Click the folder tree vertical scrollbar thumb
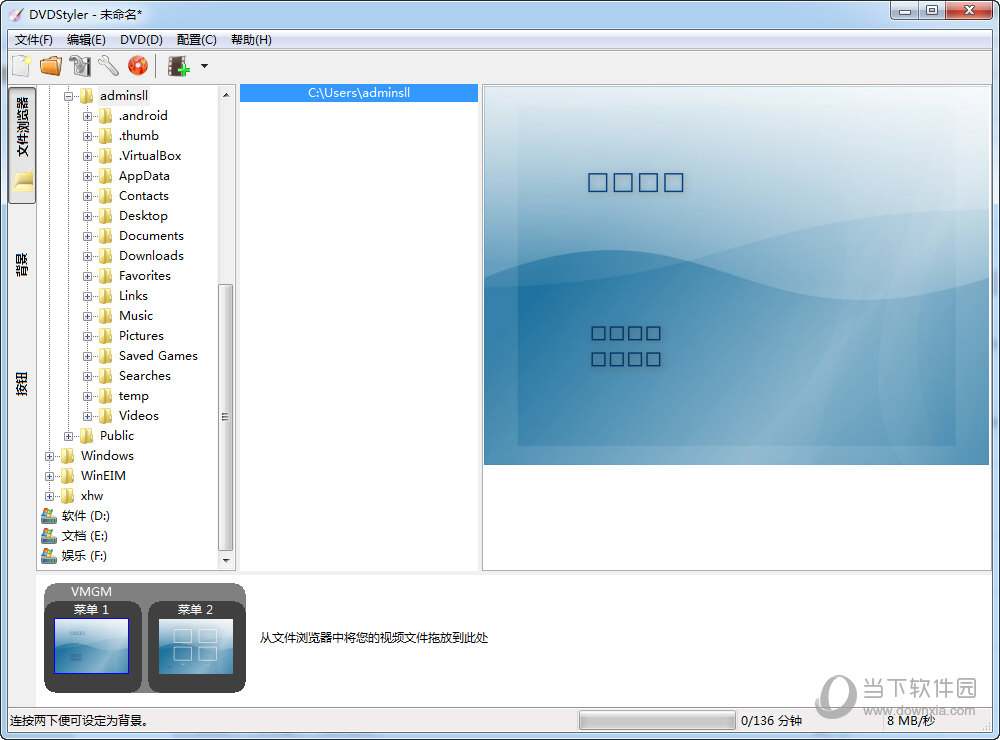Image resolution: width=1000 pixels, height=740 pixels. tap(226, 417)
